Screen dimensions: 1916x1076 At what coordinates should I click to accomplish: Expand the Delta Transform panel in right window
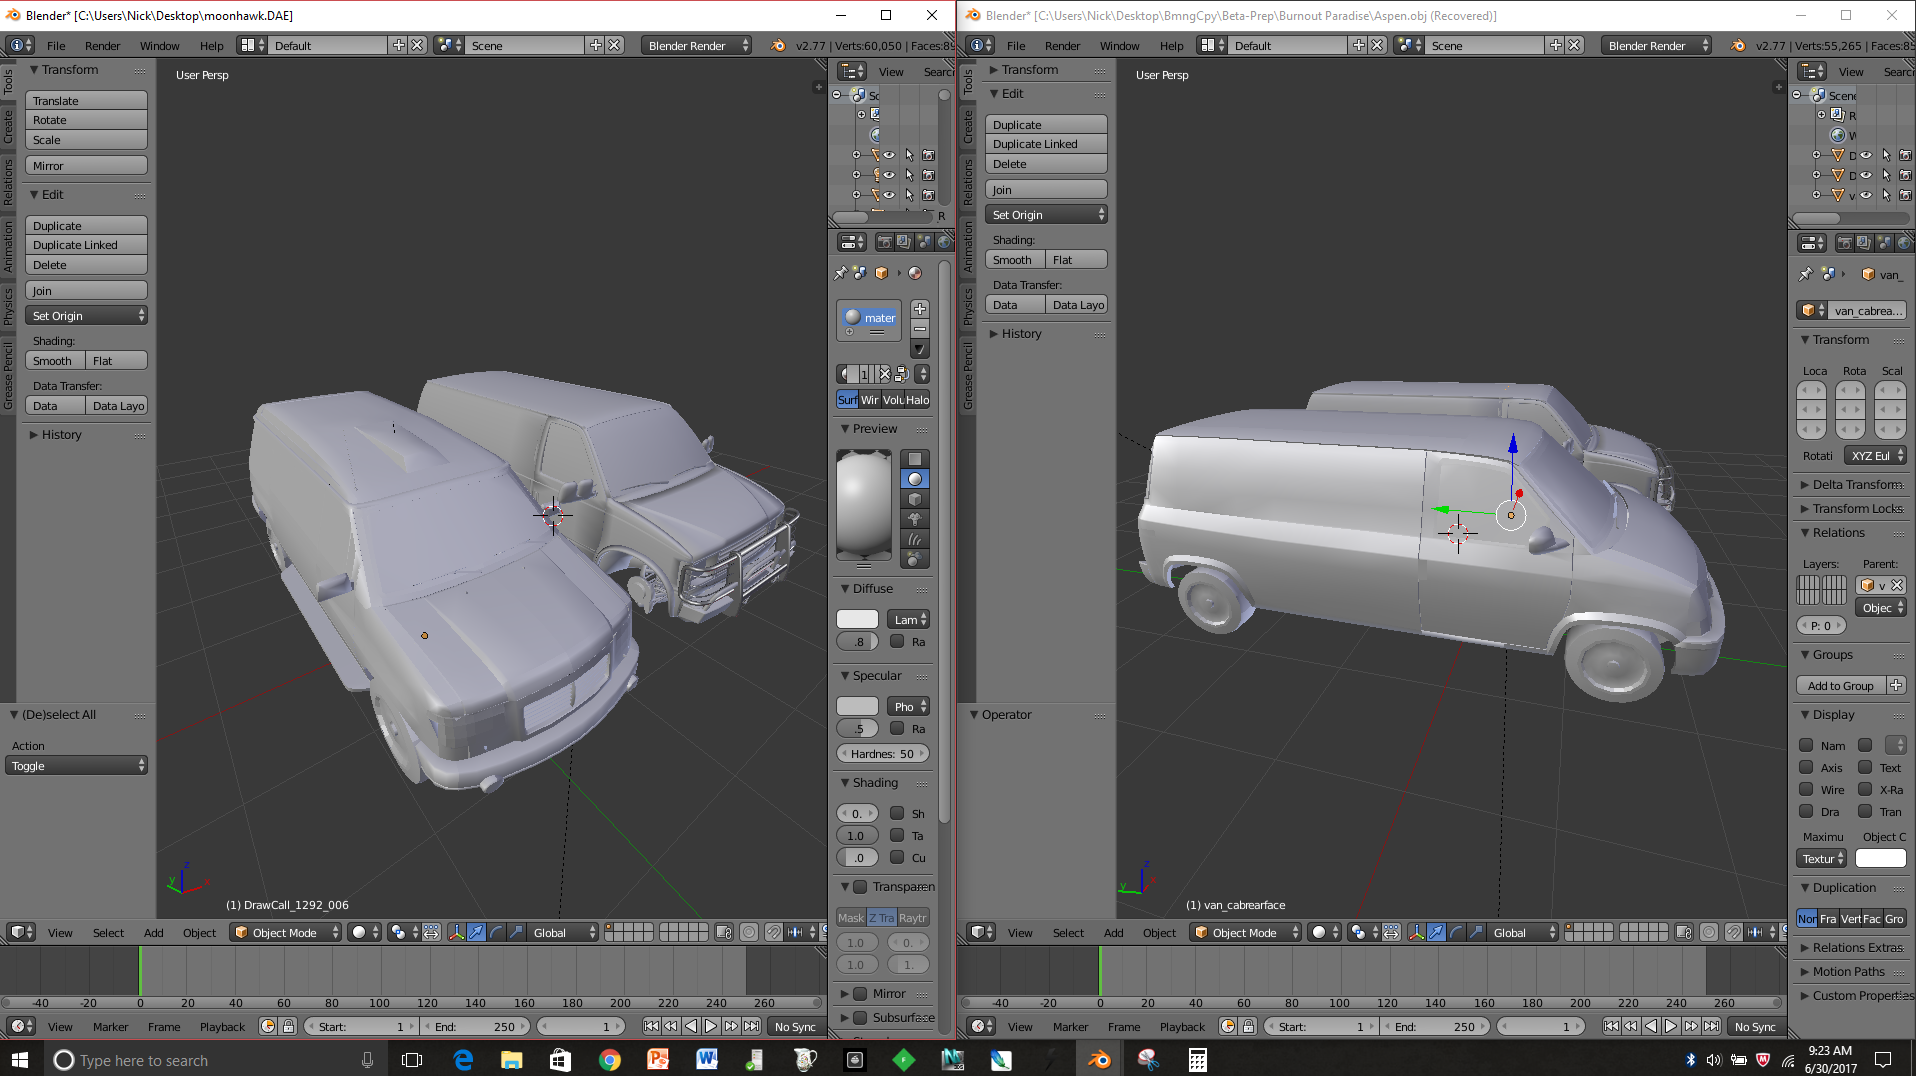(1855, 484)
